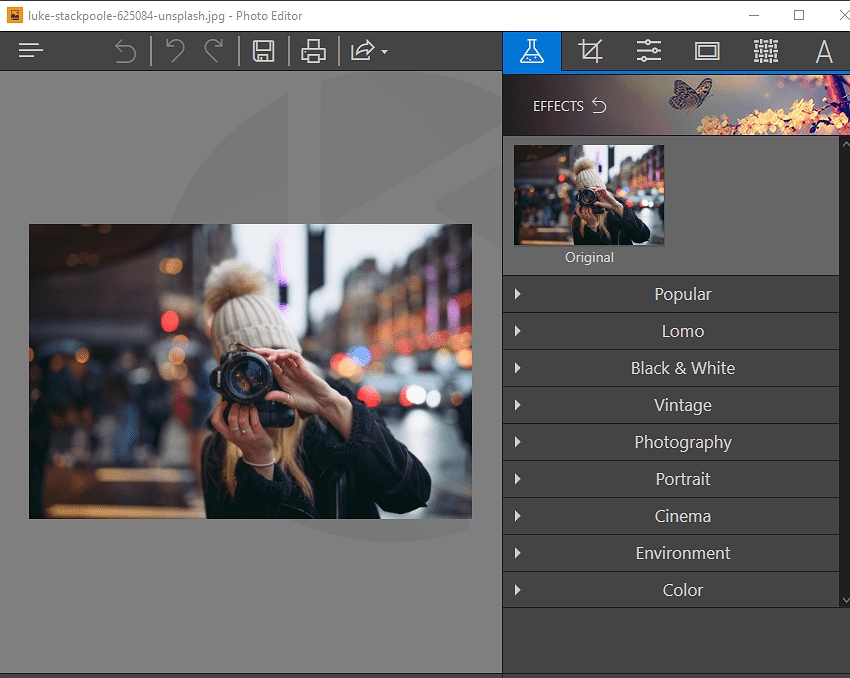Viewport: 850px width, 678px height.
Task: Expand the Environment effects category
Action: point(671,553)
